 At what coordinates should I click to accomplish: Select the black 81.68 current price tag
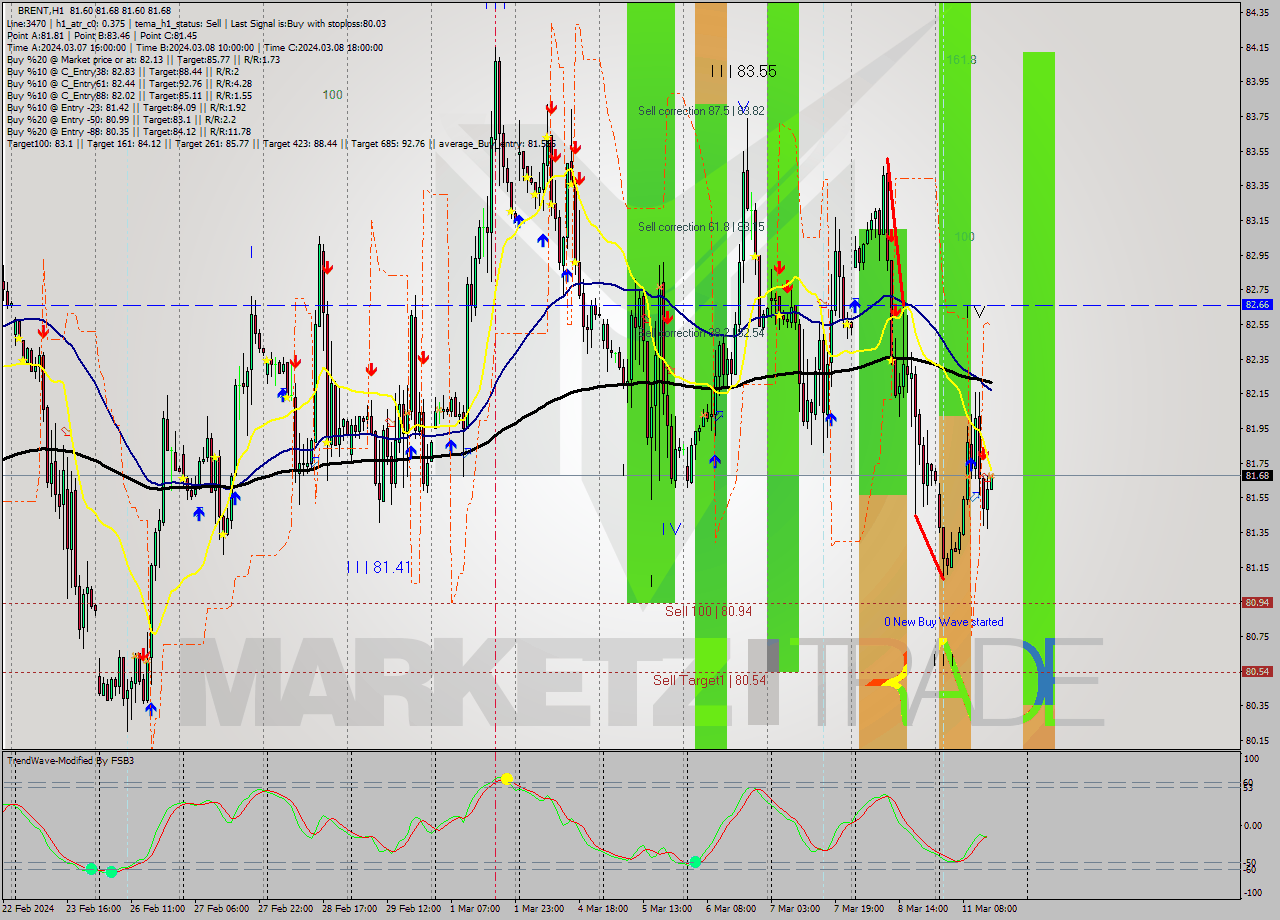click(1257, 476)
